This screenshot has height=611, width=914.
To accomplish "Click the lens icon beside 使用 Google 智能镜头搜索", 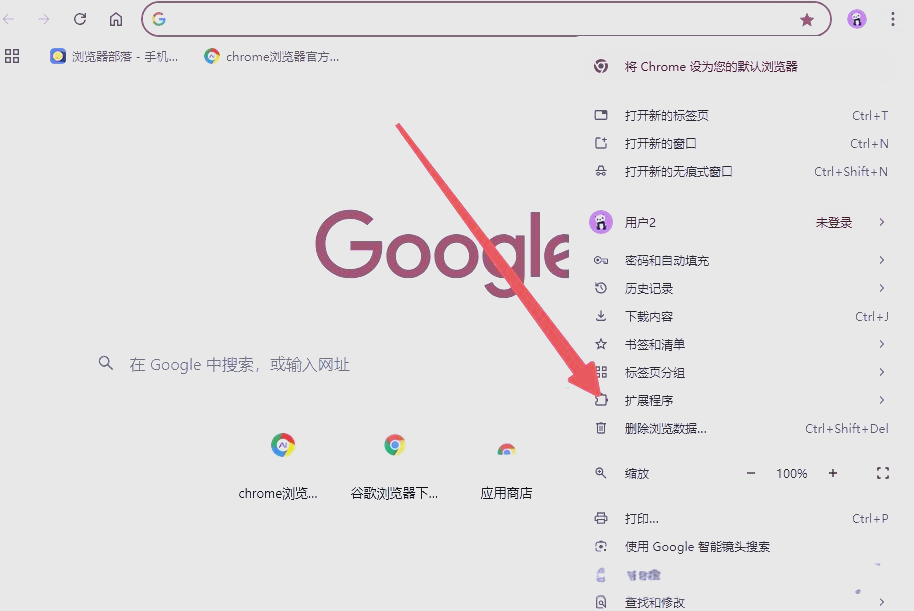I will pos(600,546).
